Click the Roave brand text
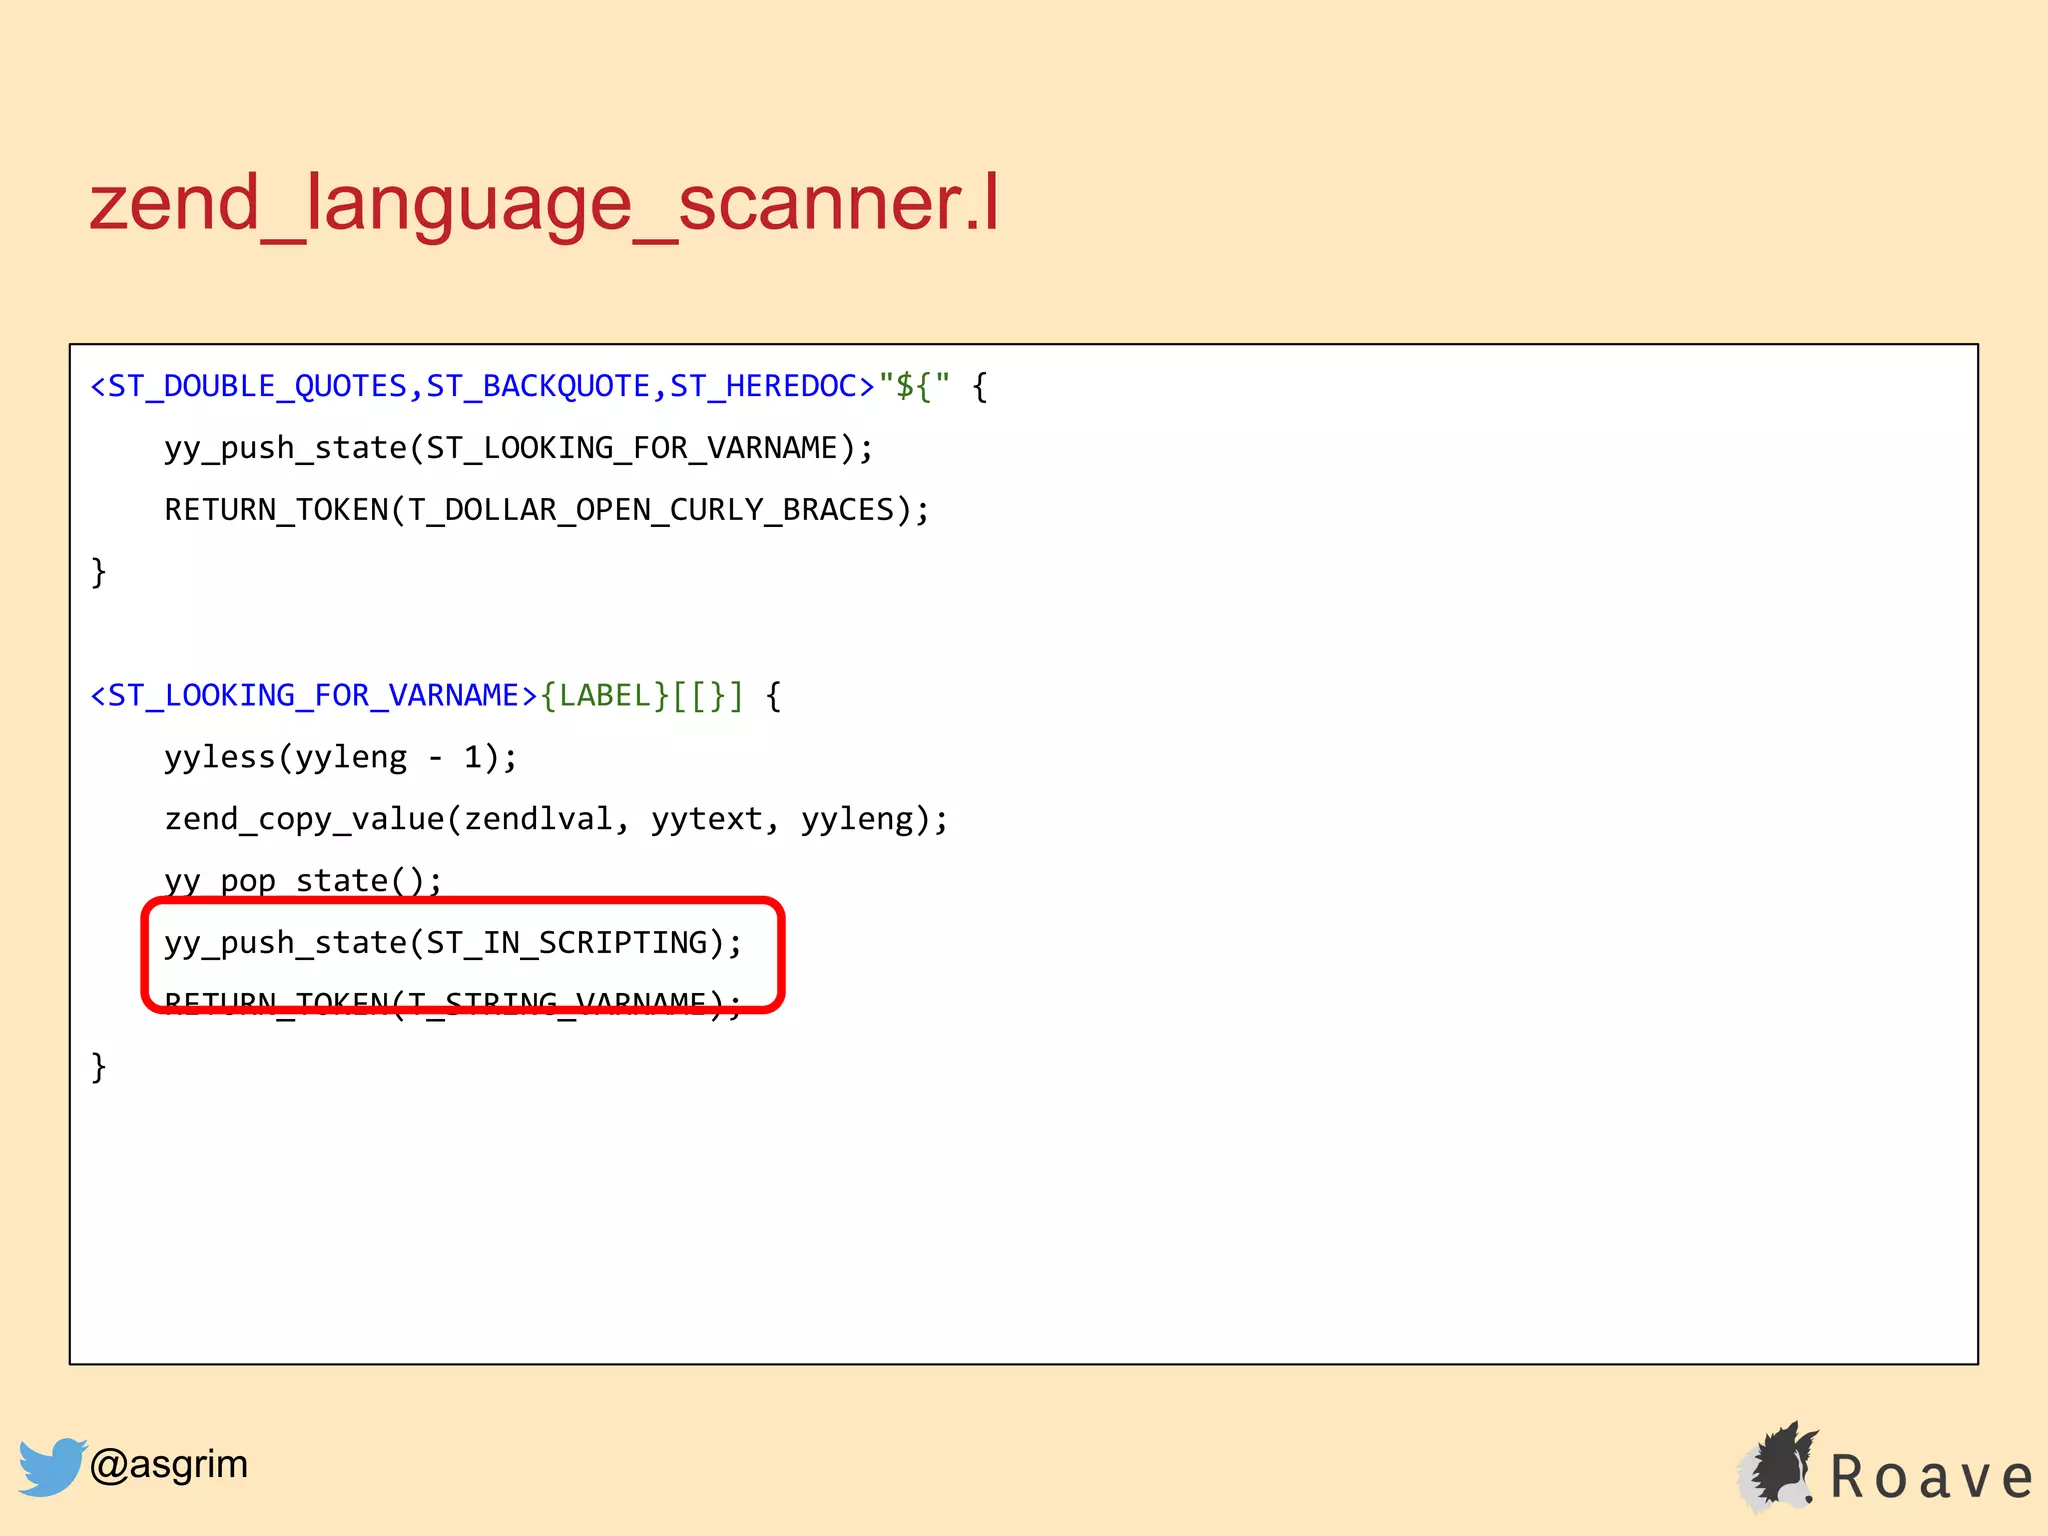The height and width of the screenshot is (1536, 2048). coord(1931,1477)
